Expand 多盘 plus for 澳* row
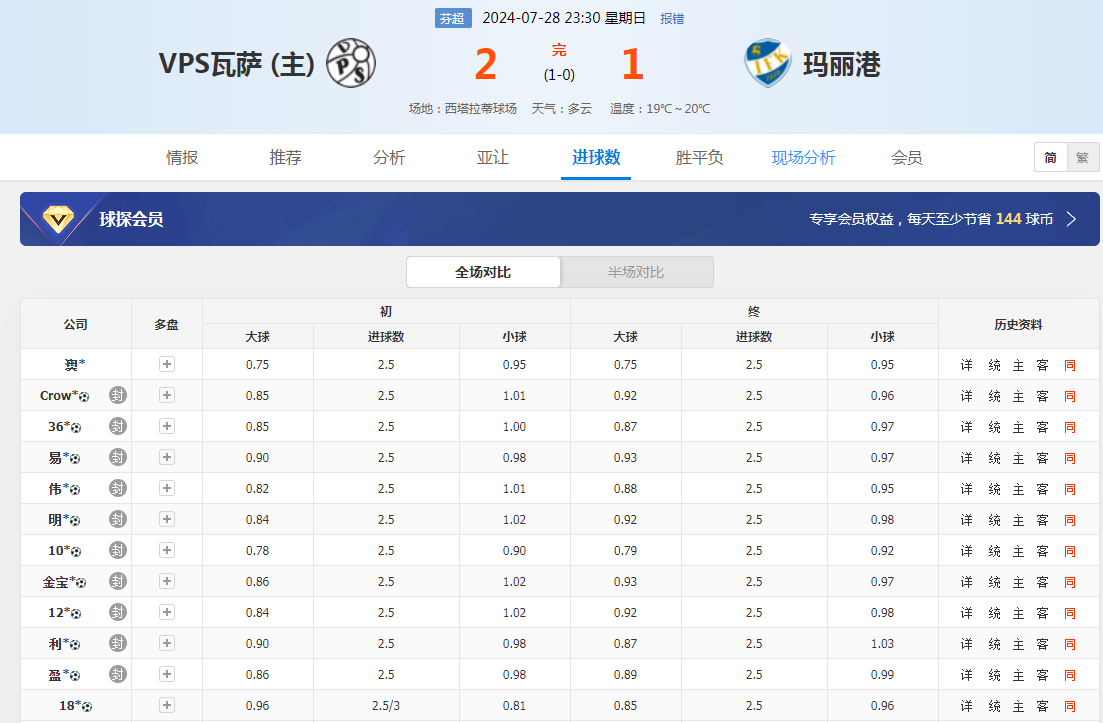Viewport: 1103px width, 723px height. (x=167, y=365)
